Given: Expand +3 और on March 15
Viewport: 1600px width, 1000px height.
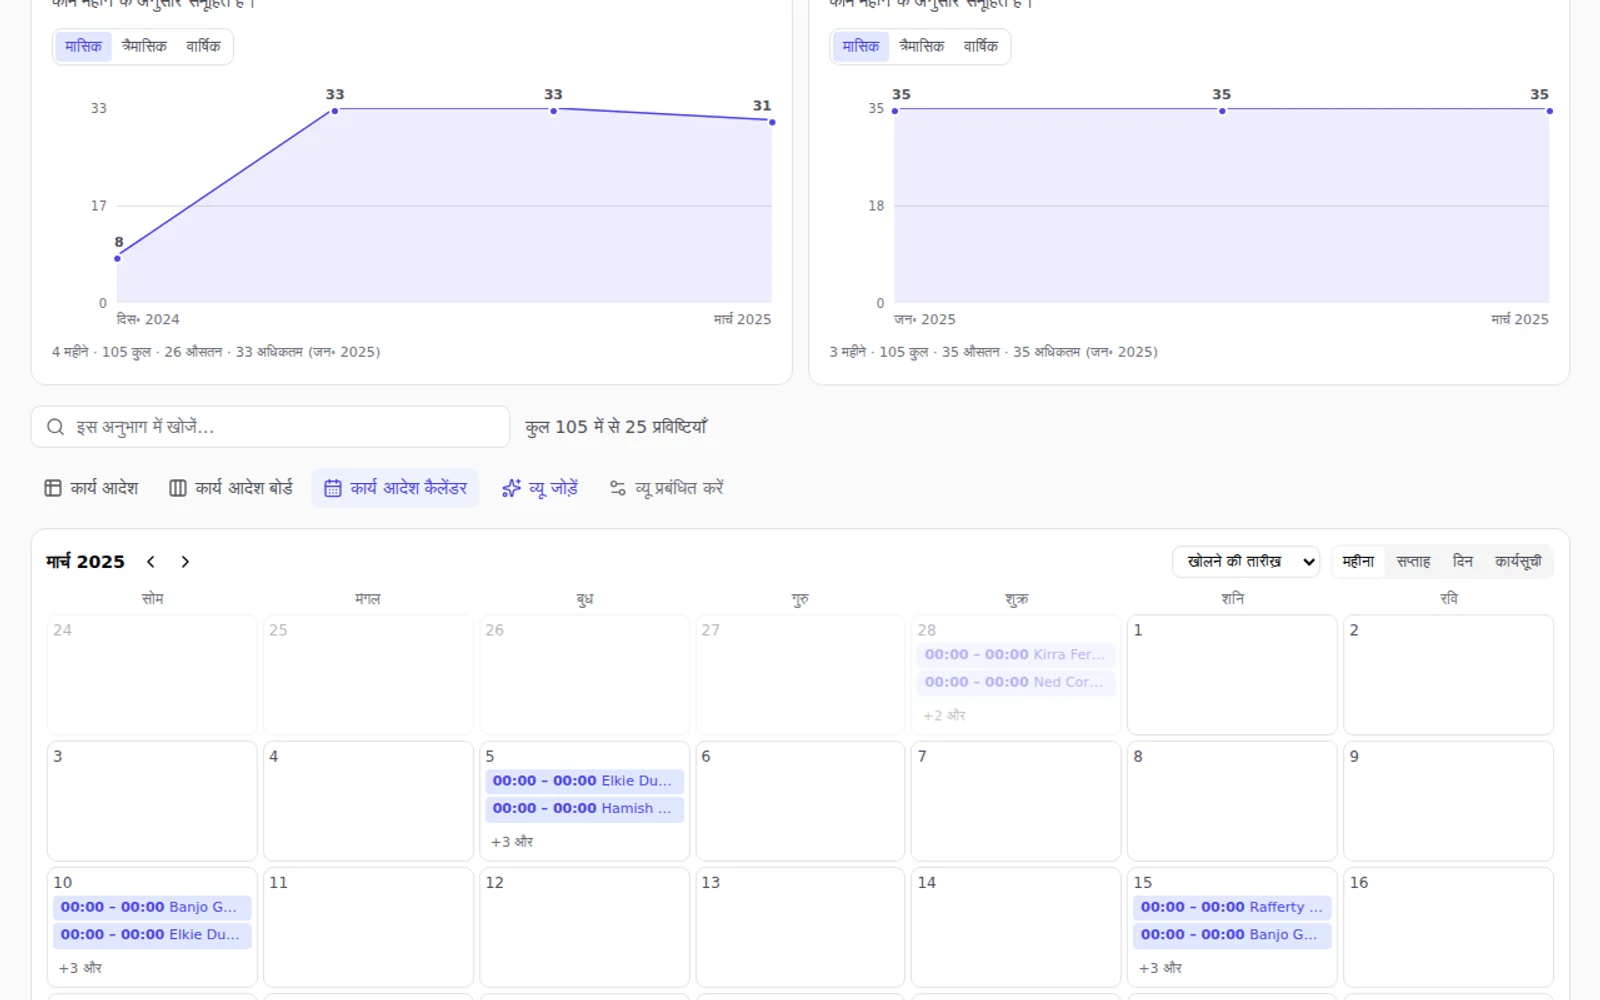Looking at the screenshot, I should (x=1160, y=968).
